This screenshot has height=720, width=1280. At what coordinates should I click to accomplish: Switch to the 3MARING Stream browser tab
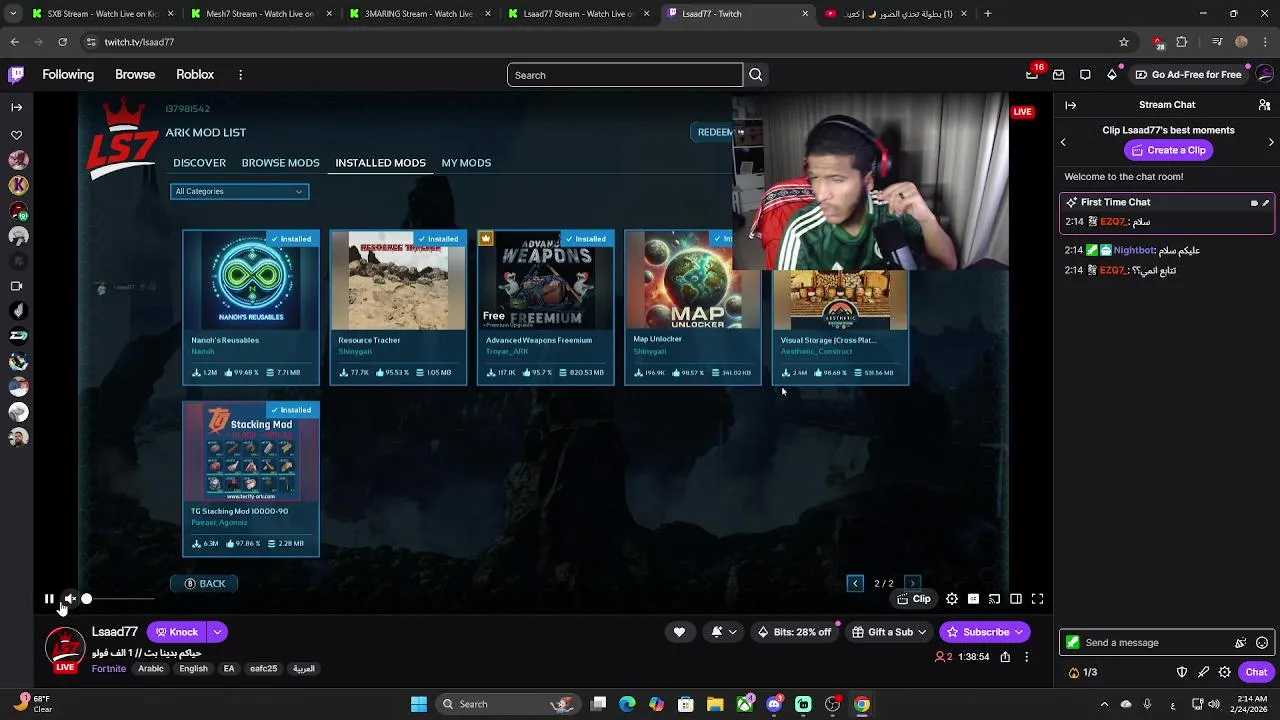[418, 14]
